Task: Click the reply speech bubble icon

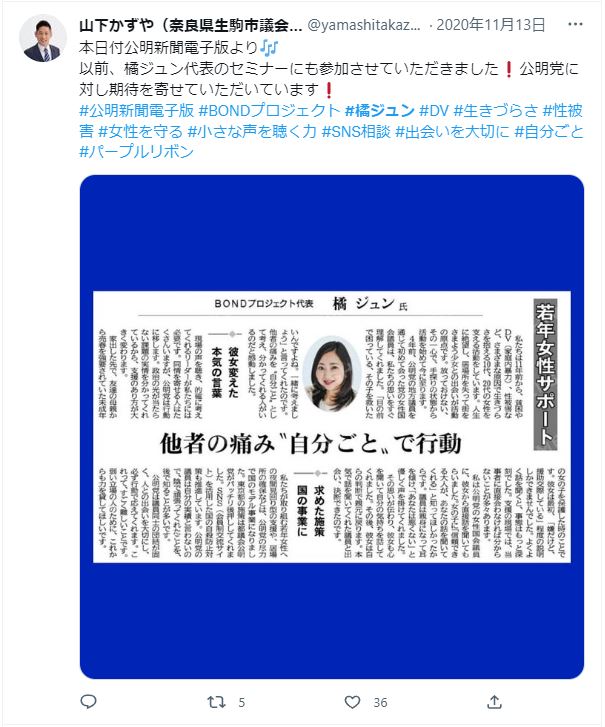Action: (88, 701)
